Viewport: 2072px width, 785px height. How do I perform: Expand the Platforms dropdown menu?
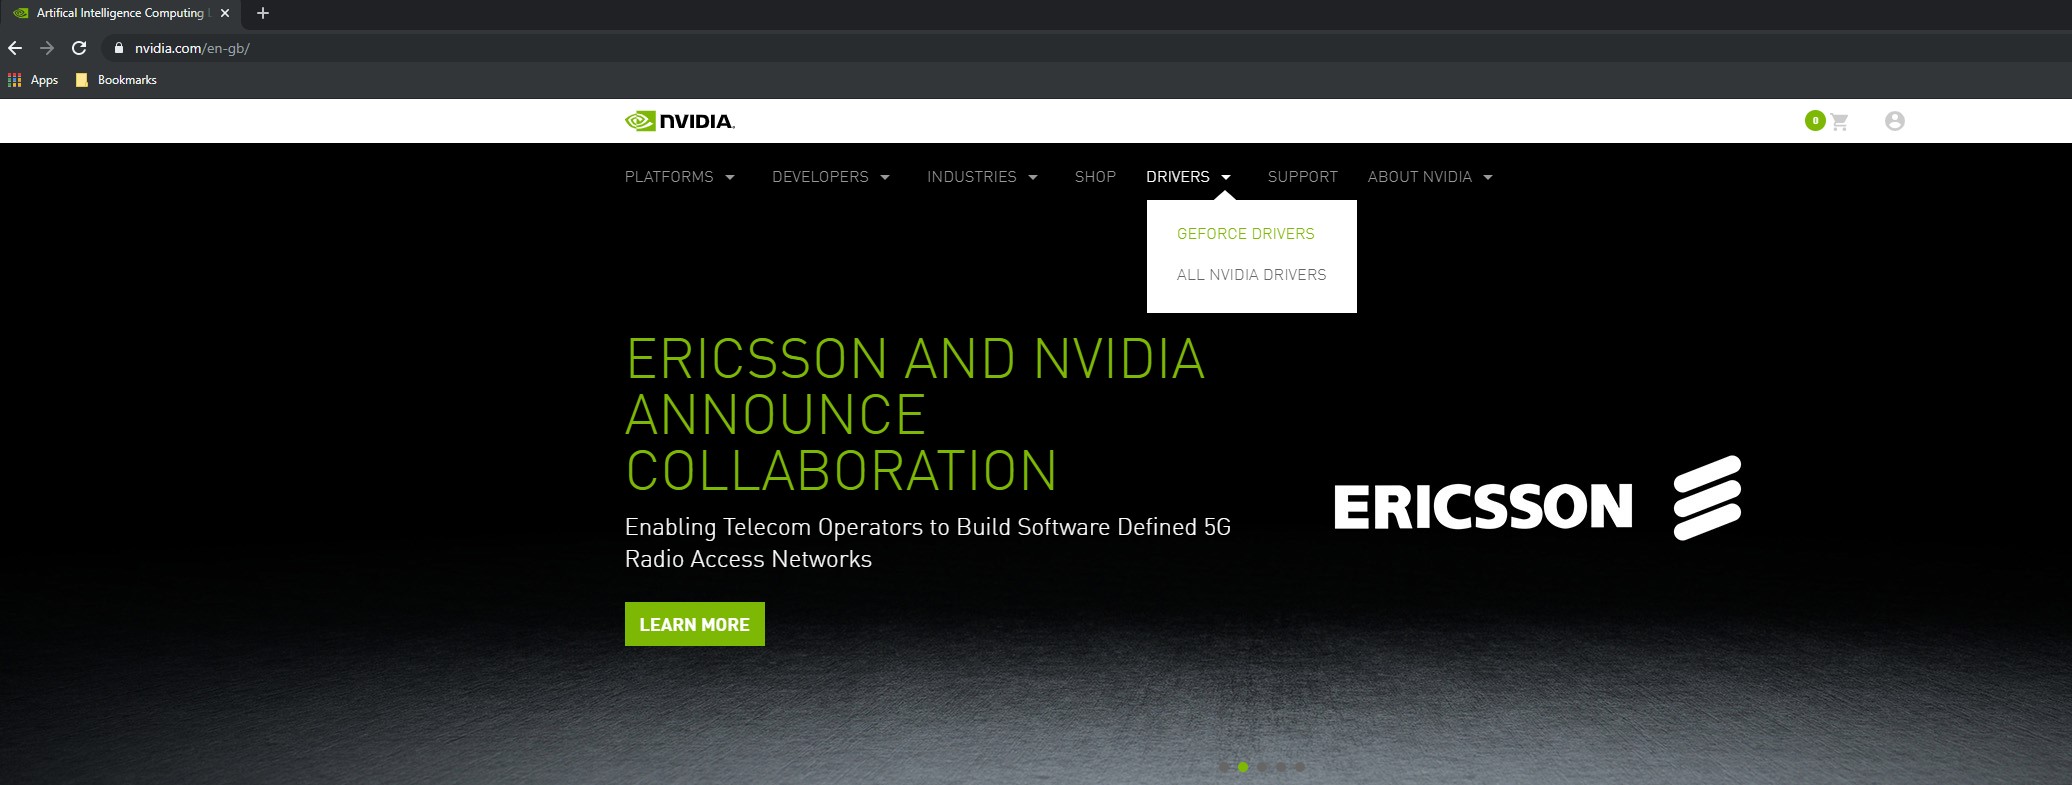pyautogui.click(x=680, y=177)
